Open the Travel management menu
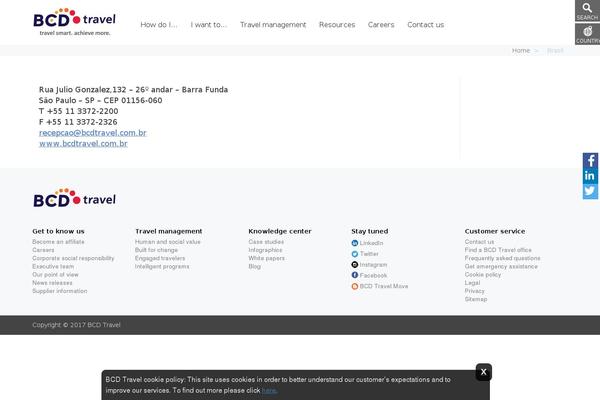 [x=273, y=25]
